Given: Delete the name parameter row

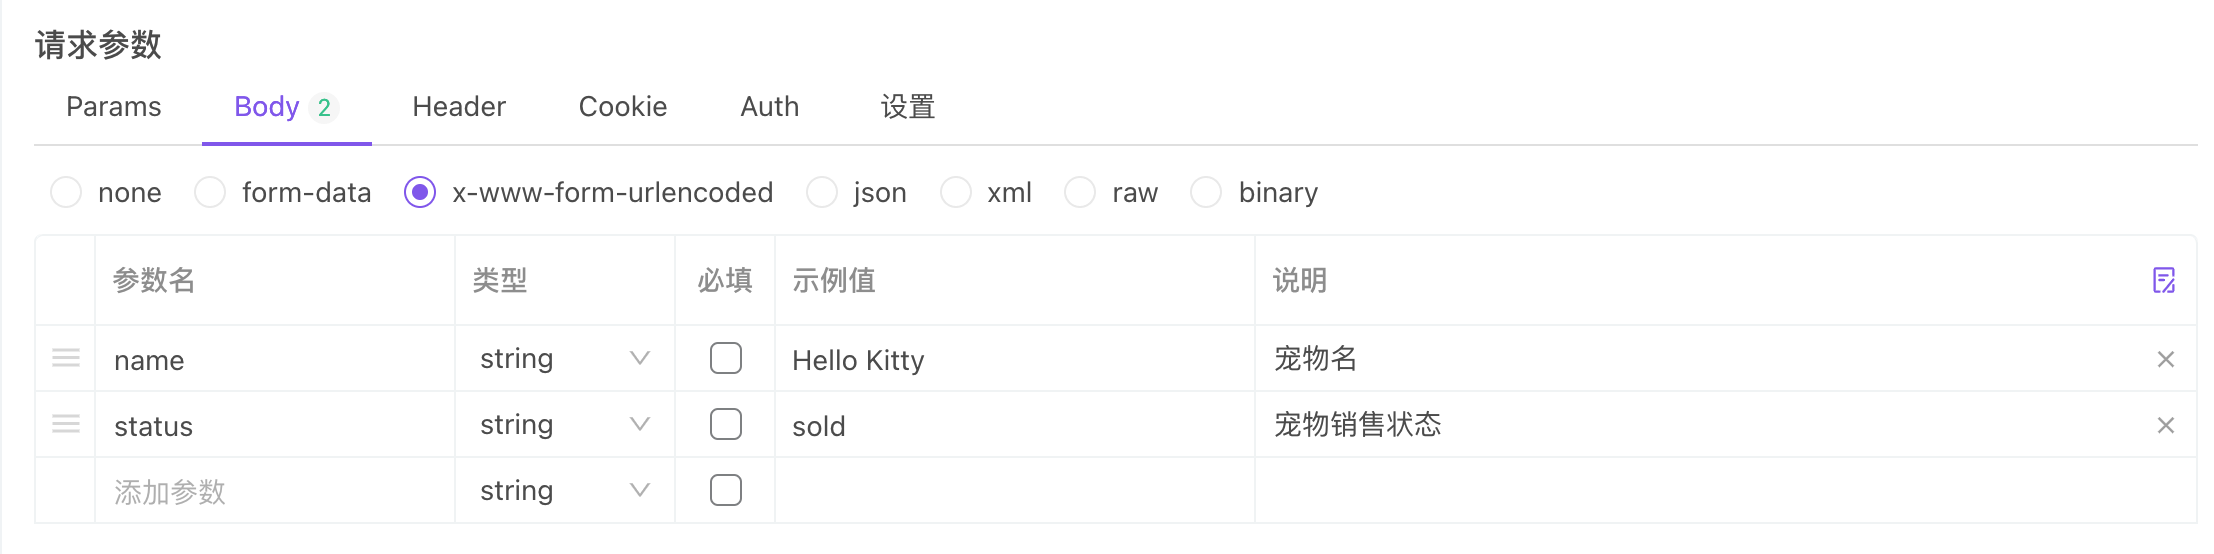Looking at the screenshot, I should 2166,359.
